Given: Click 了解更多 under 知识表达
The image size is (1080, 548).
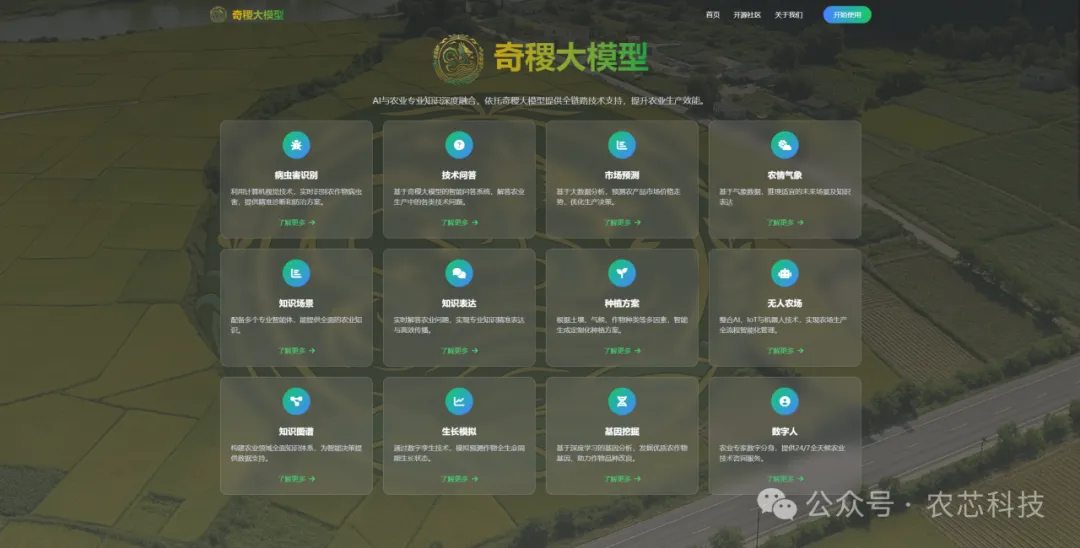Looking at the screenshot, I should tap(459, 350).
